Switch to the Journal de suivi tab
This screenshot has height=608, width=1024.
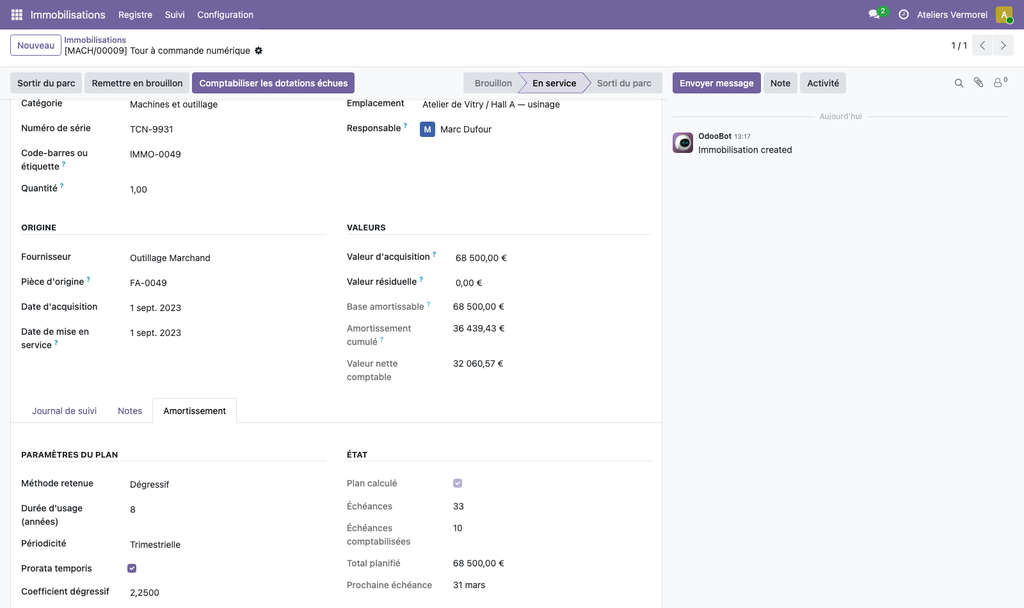pyautogui.click(x=64, y=411)
